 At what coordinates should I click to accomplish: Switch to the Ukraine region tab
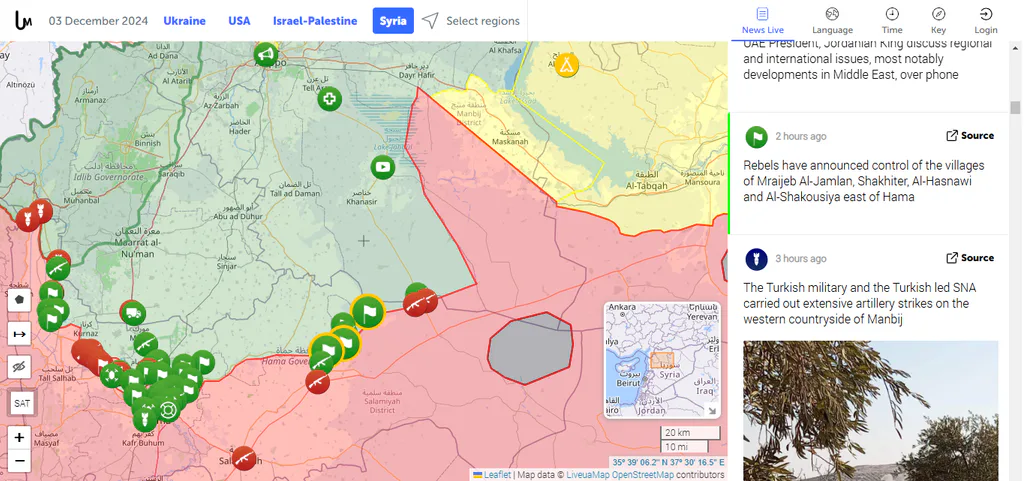click(x=184, y=21)
